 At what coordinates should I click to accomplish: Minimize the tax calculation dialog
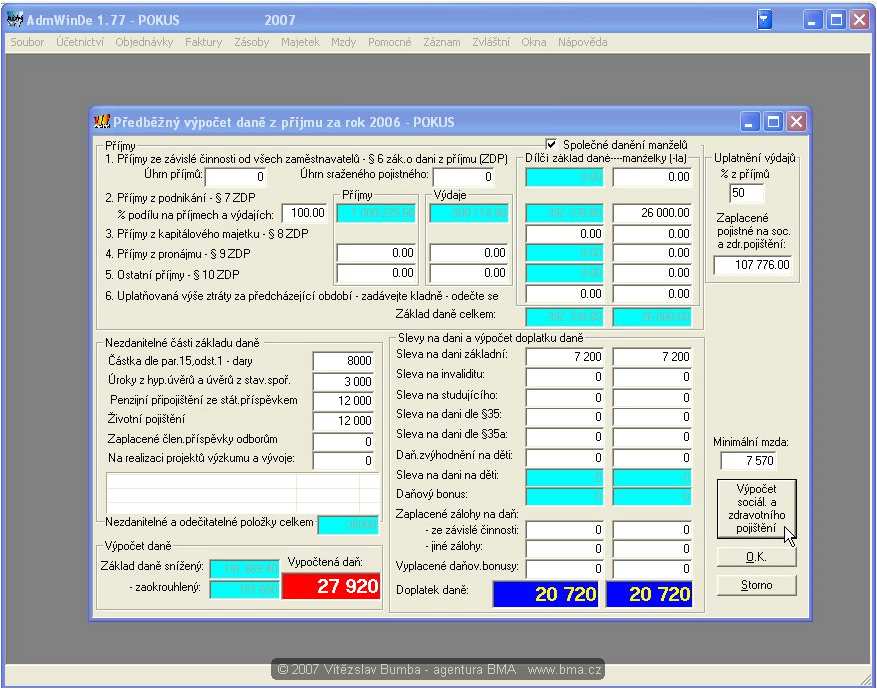749,121
